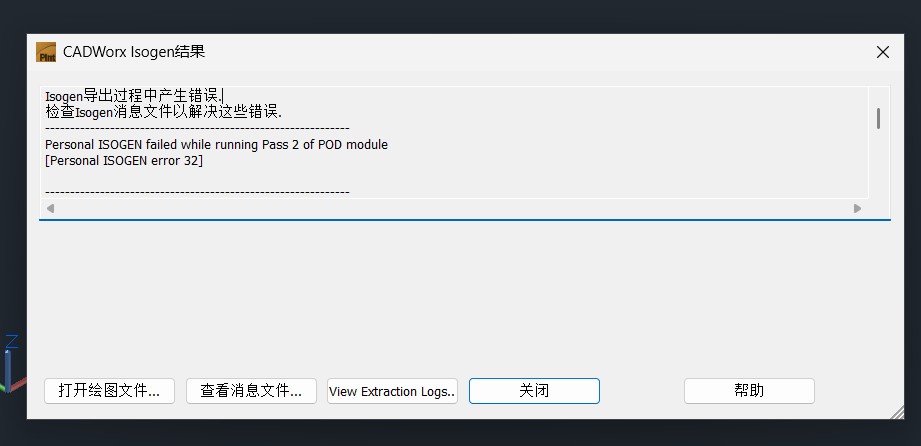Click the "[Personal ISOGEN error 32]" line
This screenshot has width=921, height=446.
(124, 160)
